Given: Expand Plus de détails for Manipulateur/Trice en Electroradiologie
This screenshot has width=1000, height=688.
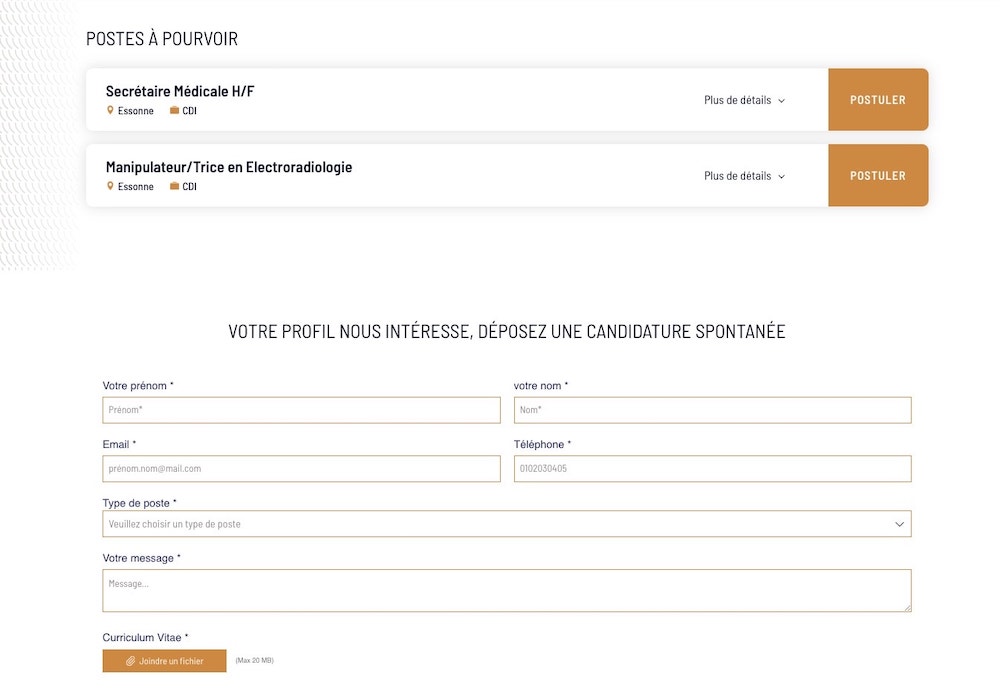Looking at the screenshot, I should (744, 176).
